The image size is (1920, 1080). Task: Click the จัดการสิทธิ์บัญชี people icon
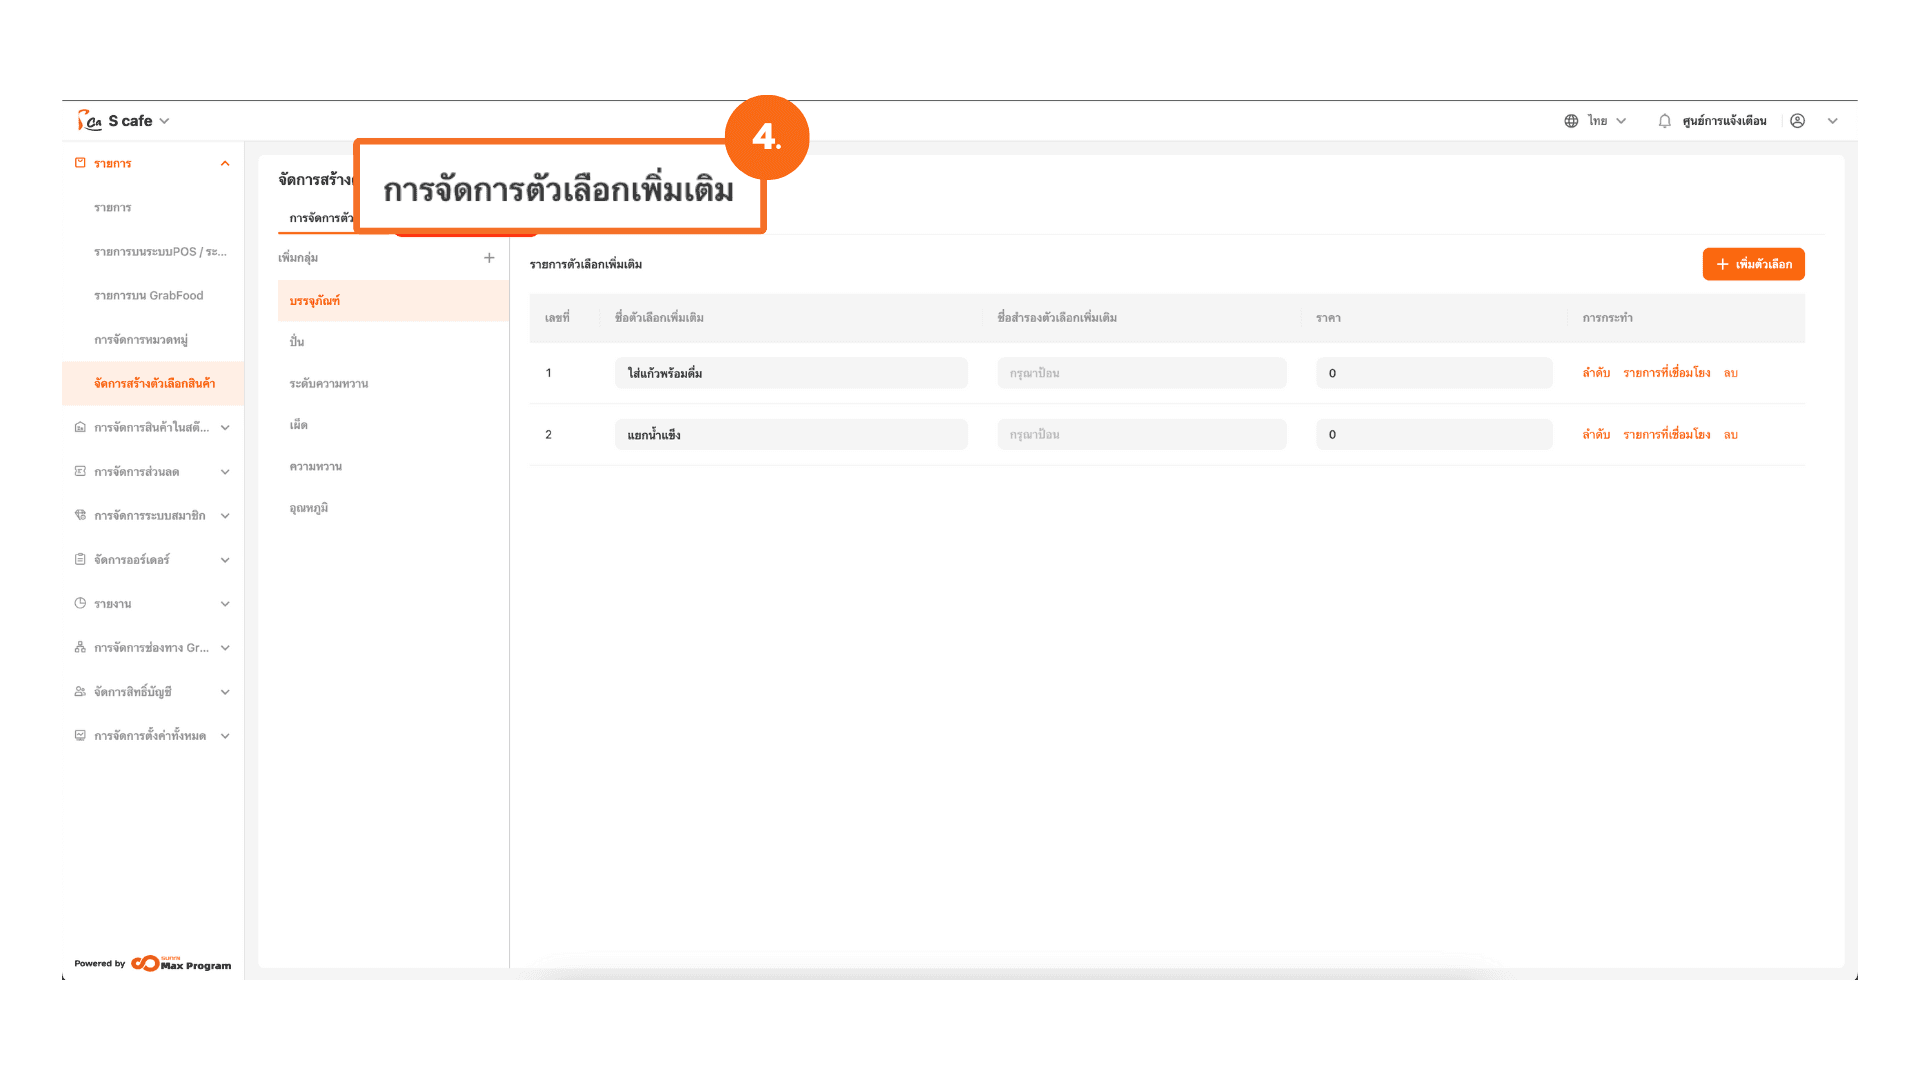pyautogui.click(x=80, y=691)
